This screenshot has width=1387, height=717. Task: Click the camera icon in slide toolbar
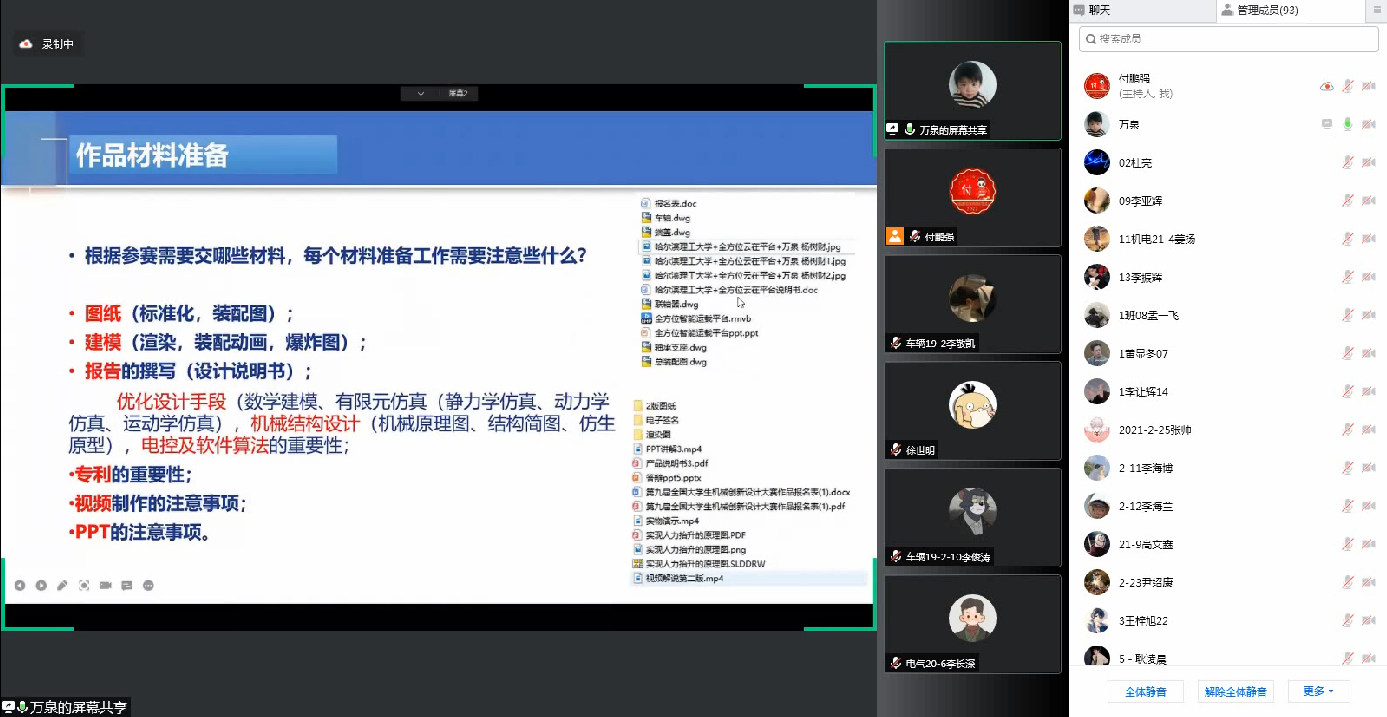tap(106, 585)
